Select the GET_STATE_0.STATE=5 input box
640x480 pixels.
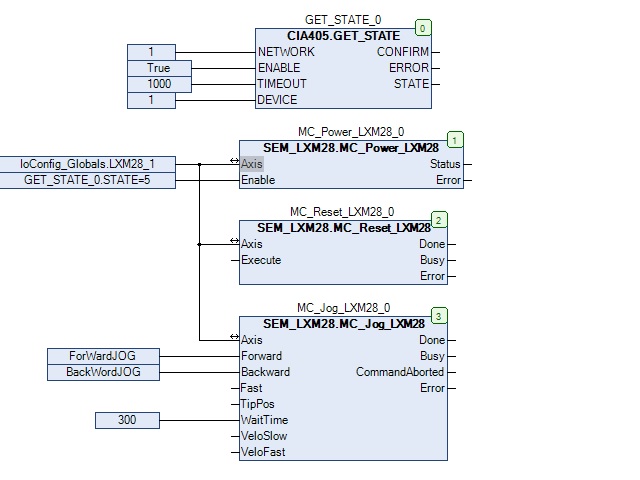tap(87, 180)
